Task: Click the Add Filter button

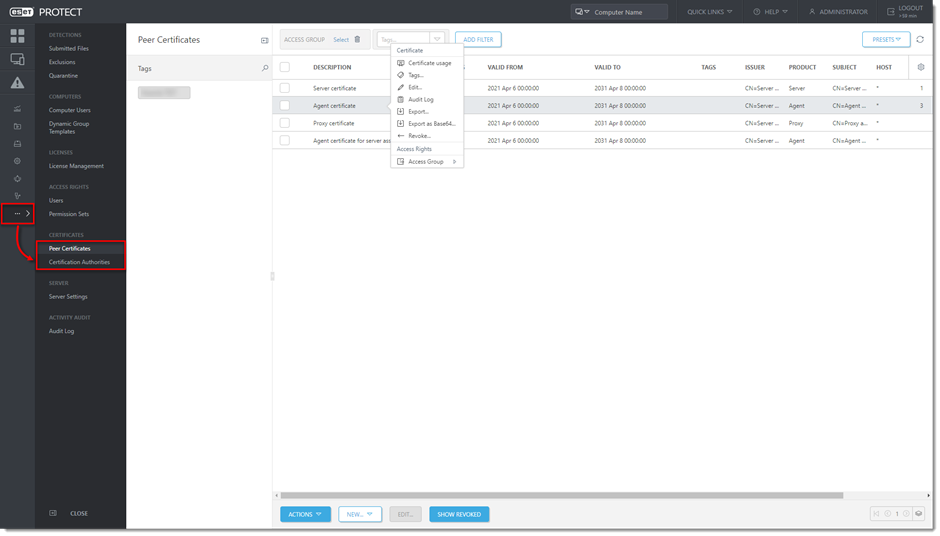Action: click(x=478, y=40)
